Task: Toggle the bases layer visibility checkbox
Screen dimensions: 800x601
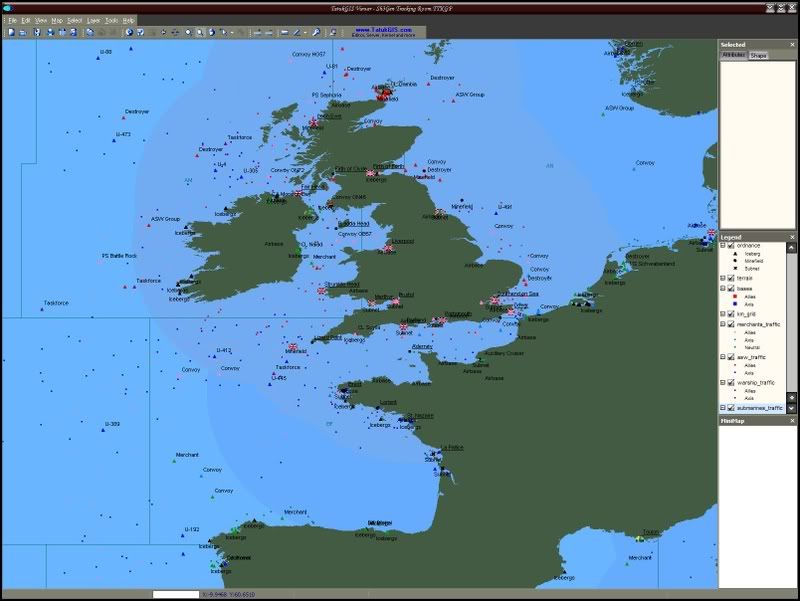Action: coord(731,288)
